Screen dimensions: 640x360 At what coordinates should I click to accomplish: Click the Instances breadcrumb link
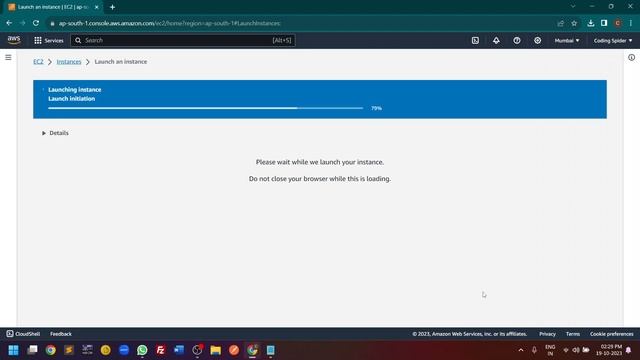tap(69, 62)
